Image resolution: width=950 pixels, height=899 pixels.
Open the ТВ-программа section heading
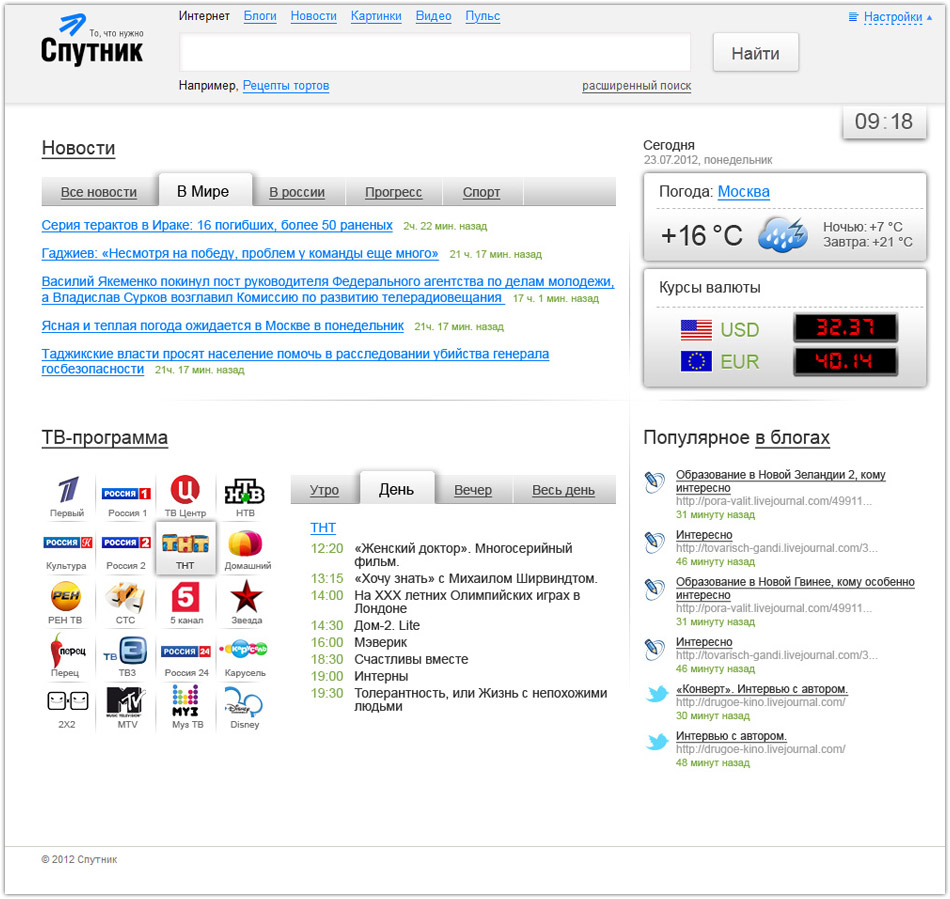coord(104,437)
